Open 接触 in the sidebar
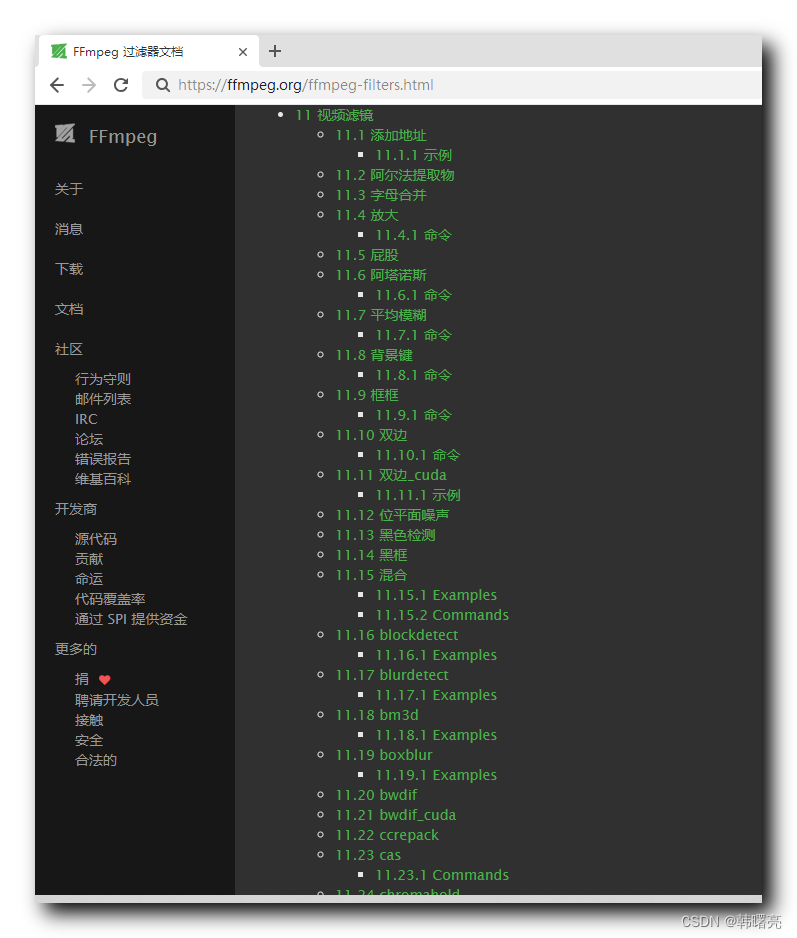The width and height of the screenshot is (797, 938). [x=89, y=720]
